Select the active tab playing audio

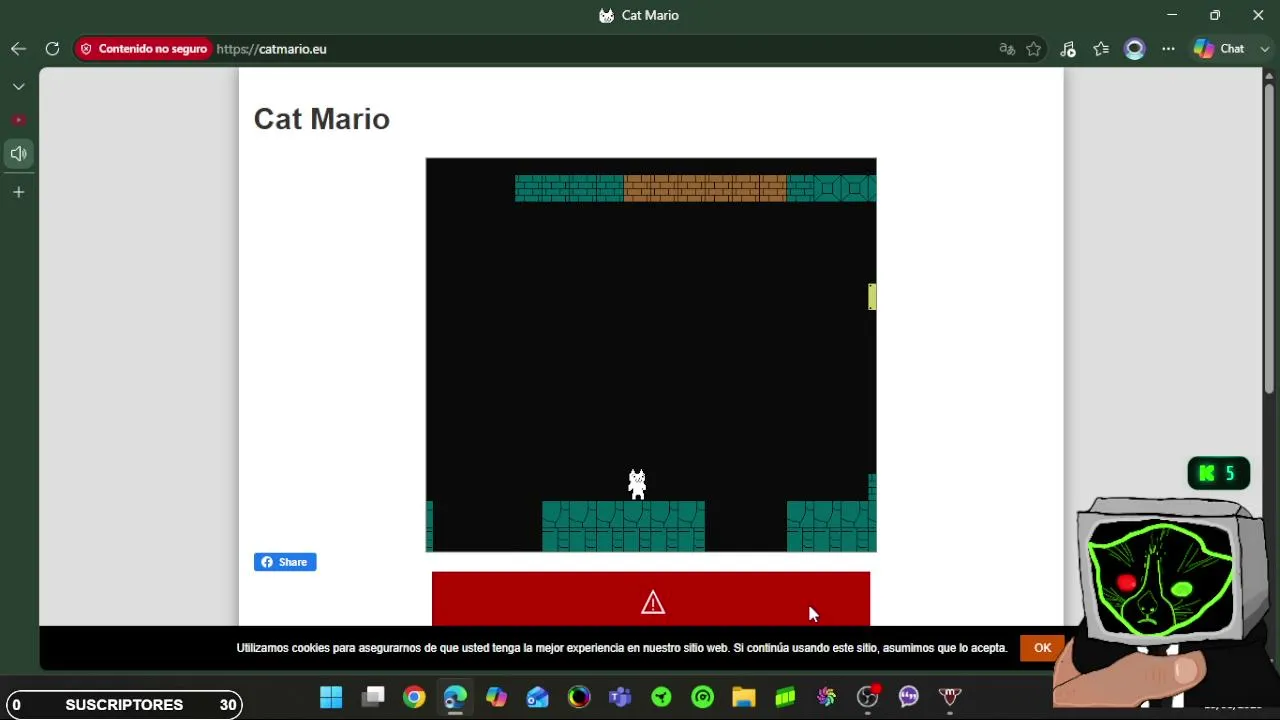(x=18, y=154)
